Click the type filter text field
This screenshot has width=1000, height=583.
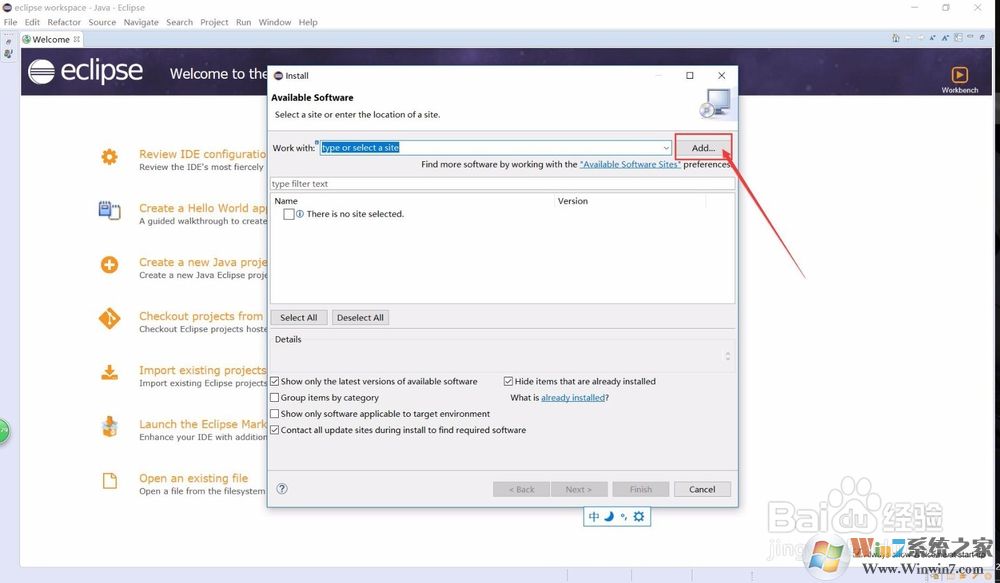pos(503,184)
